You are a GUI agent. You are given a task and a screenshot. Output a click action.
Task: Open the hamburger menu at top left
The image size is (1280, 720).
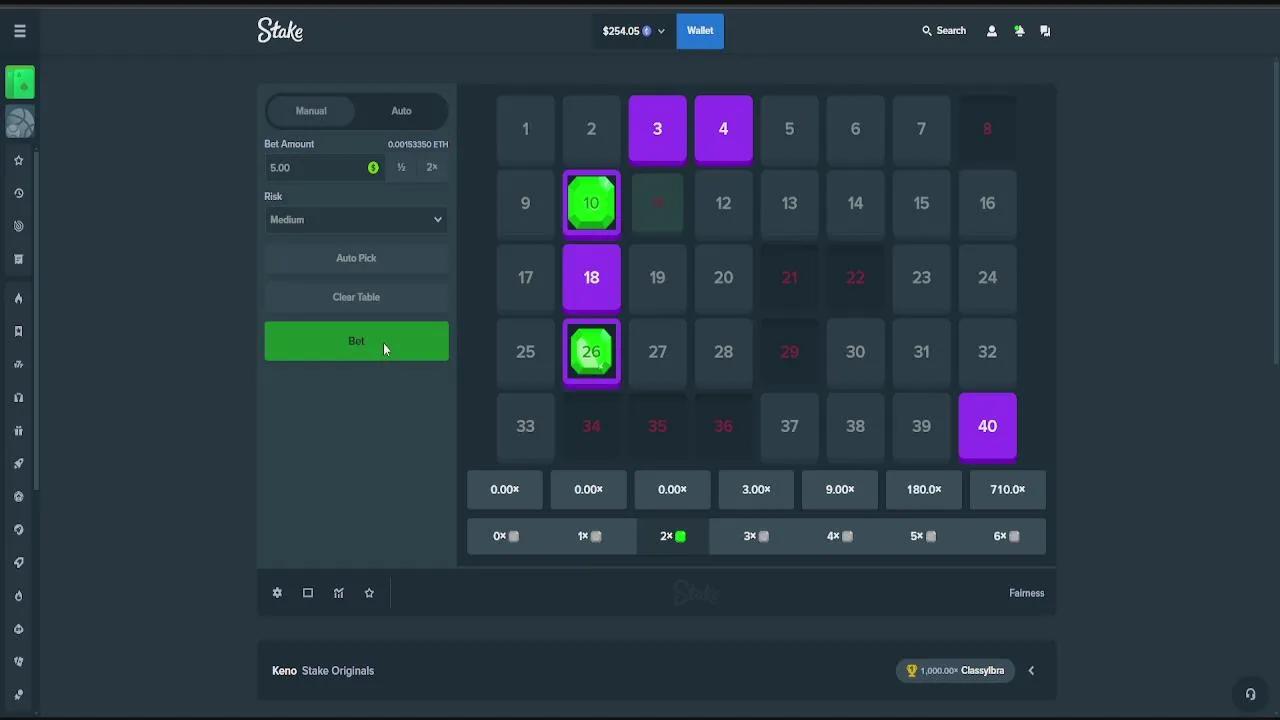point(19,31)
